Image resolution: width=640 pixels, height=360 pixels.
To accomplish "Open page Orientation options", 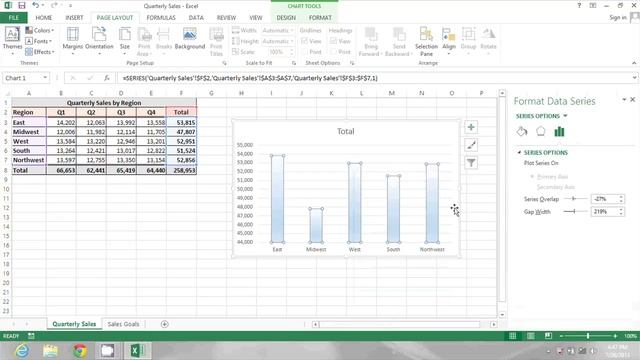I will click(99, 40).
